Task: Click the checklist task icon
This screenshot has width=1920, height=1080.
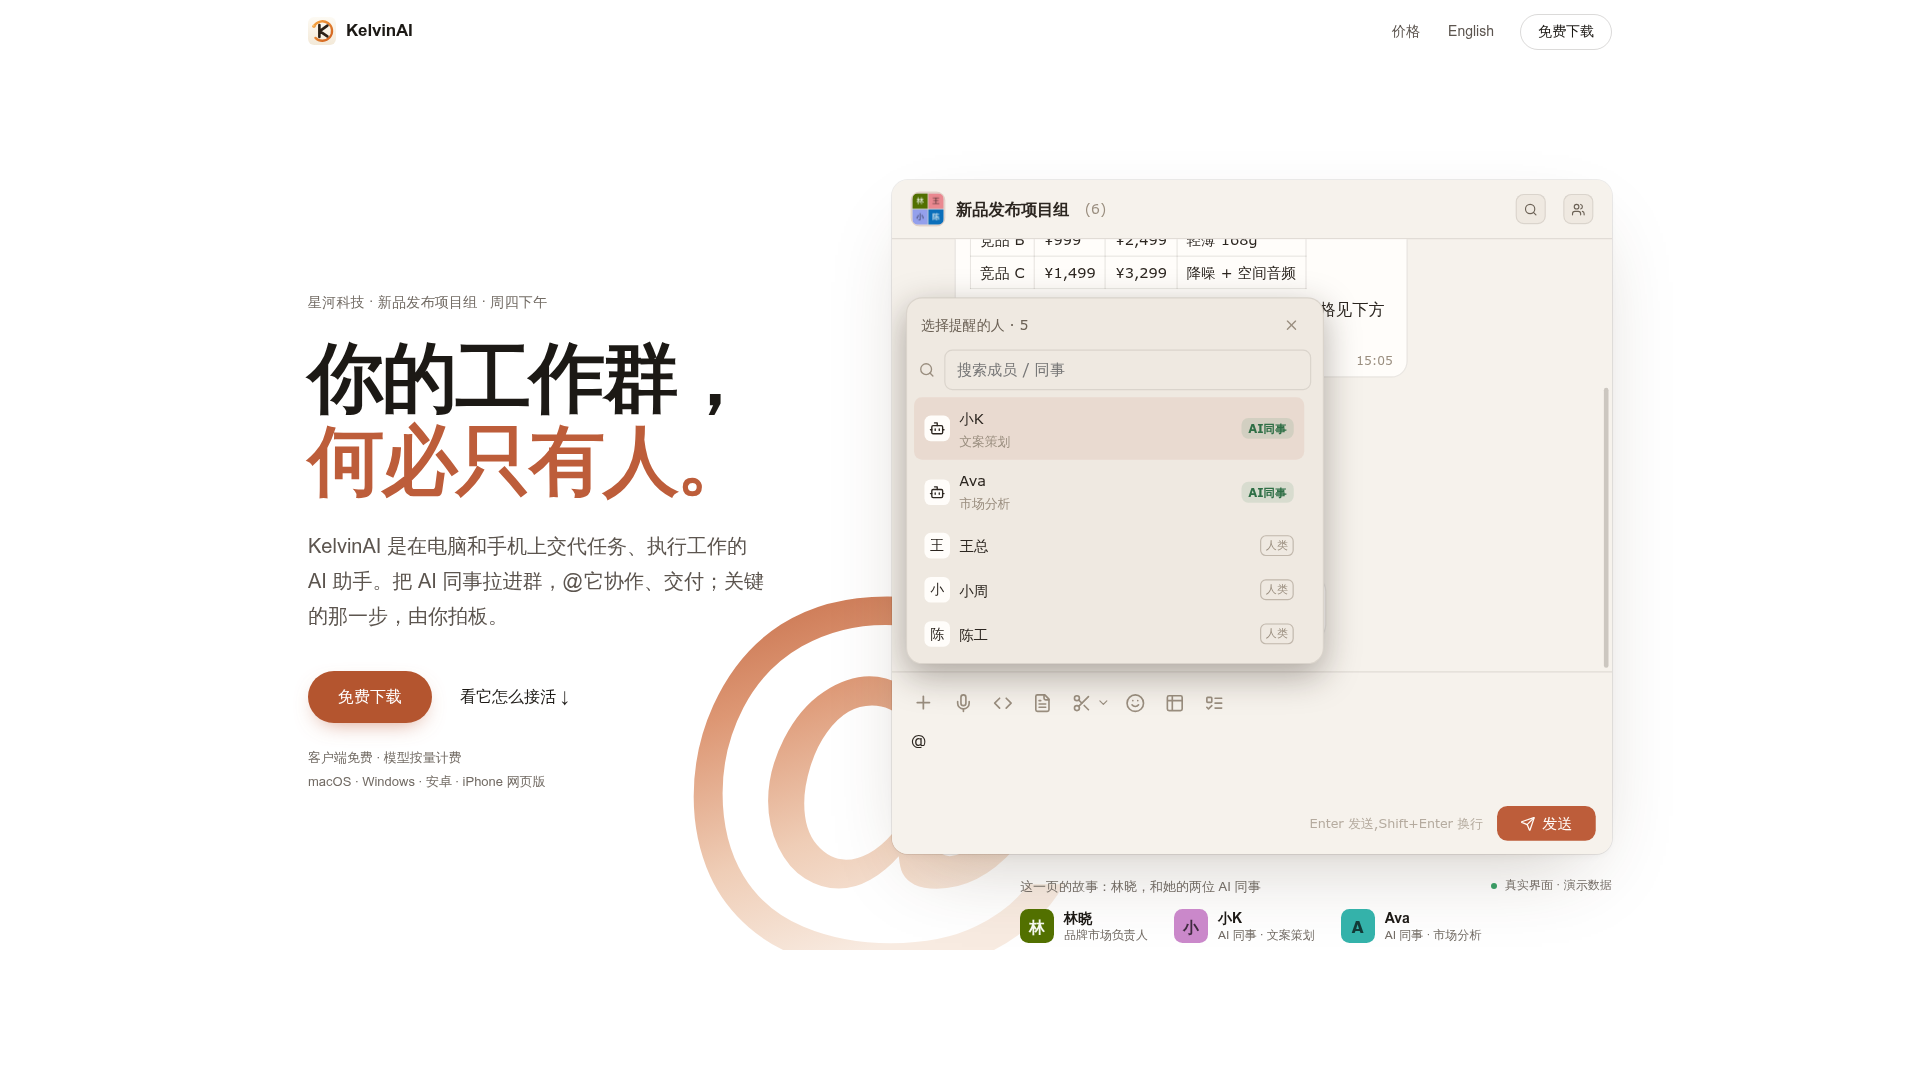Action: (1214, 703)
